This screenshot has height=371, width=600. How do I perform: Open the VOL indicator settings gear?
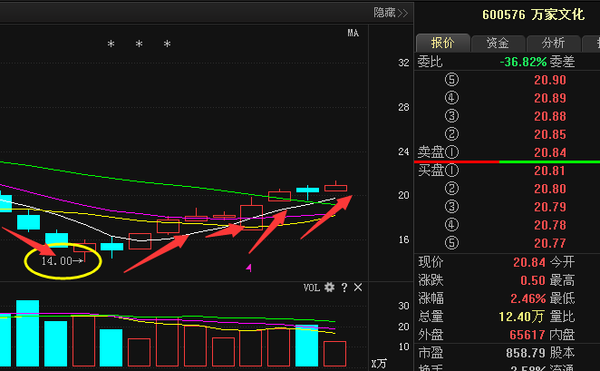[x=329, y=287]
